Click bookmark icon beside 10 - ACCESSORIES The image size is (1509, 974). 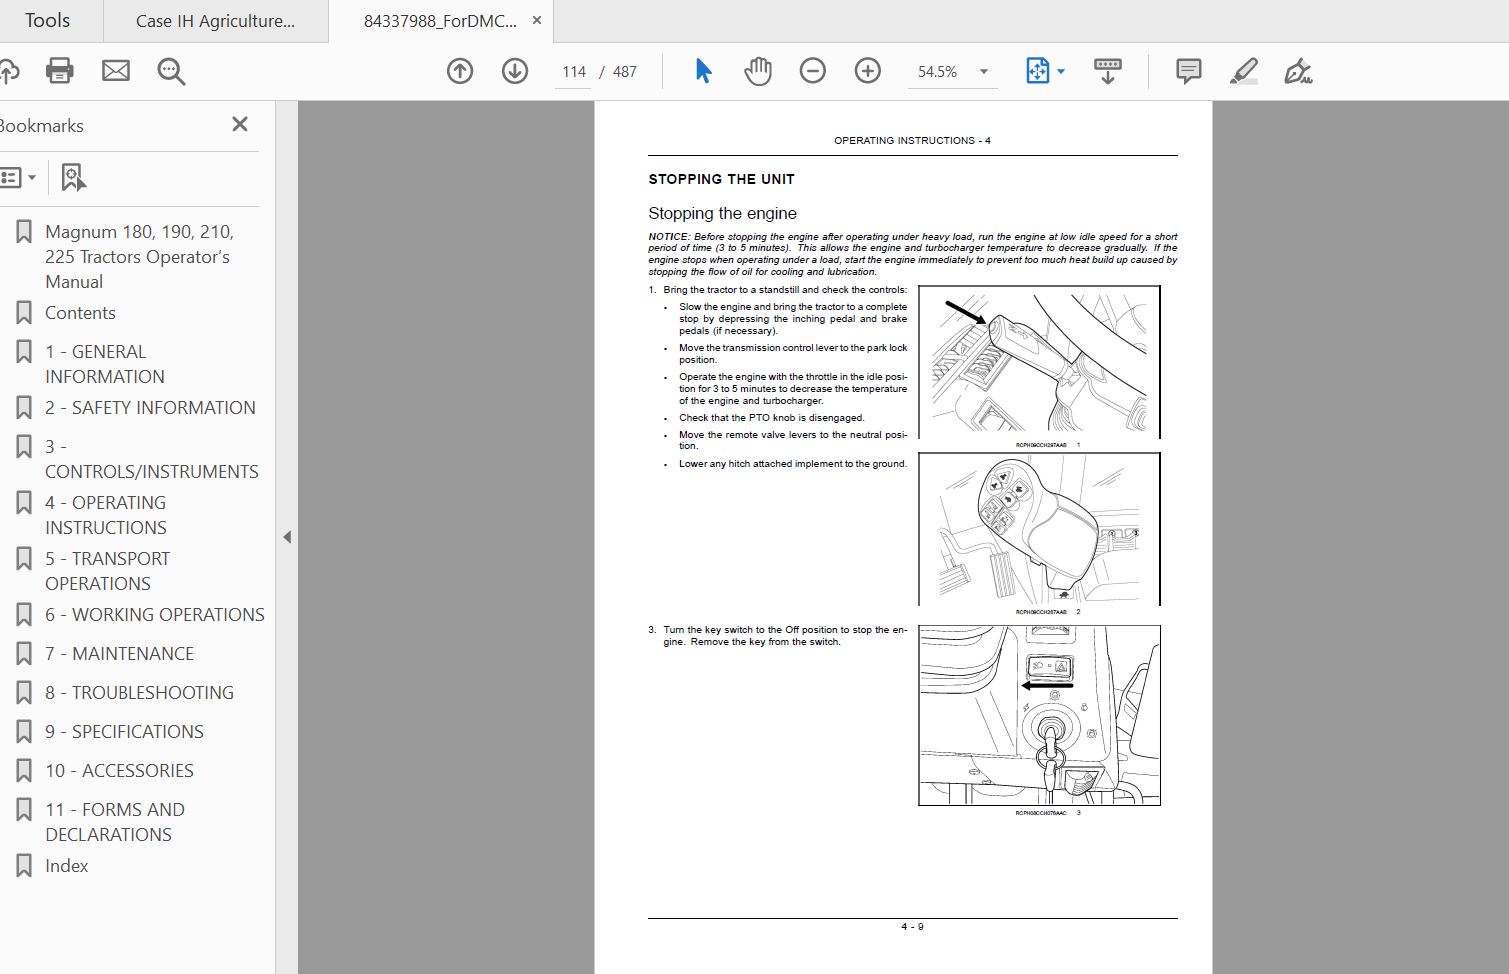point(24,771)
